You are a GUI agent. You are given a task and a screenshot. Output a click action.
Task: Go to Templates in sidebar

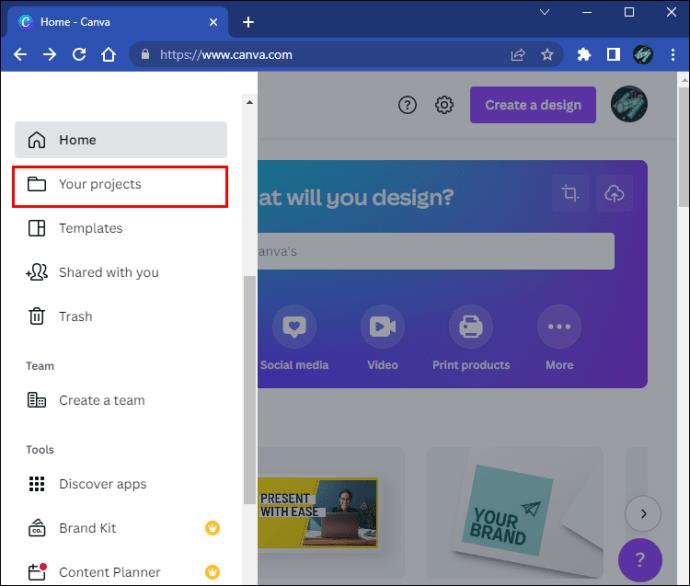coord(90,228)
